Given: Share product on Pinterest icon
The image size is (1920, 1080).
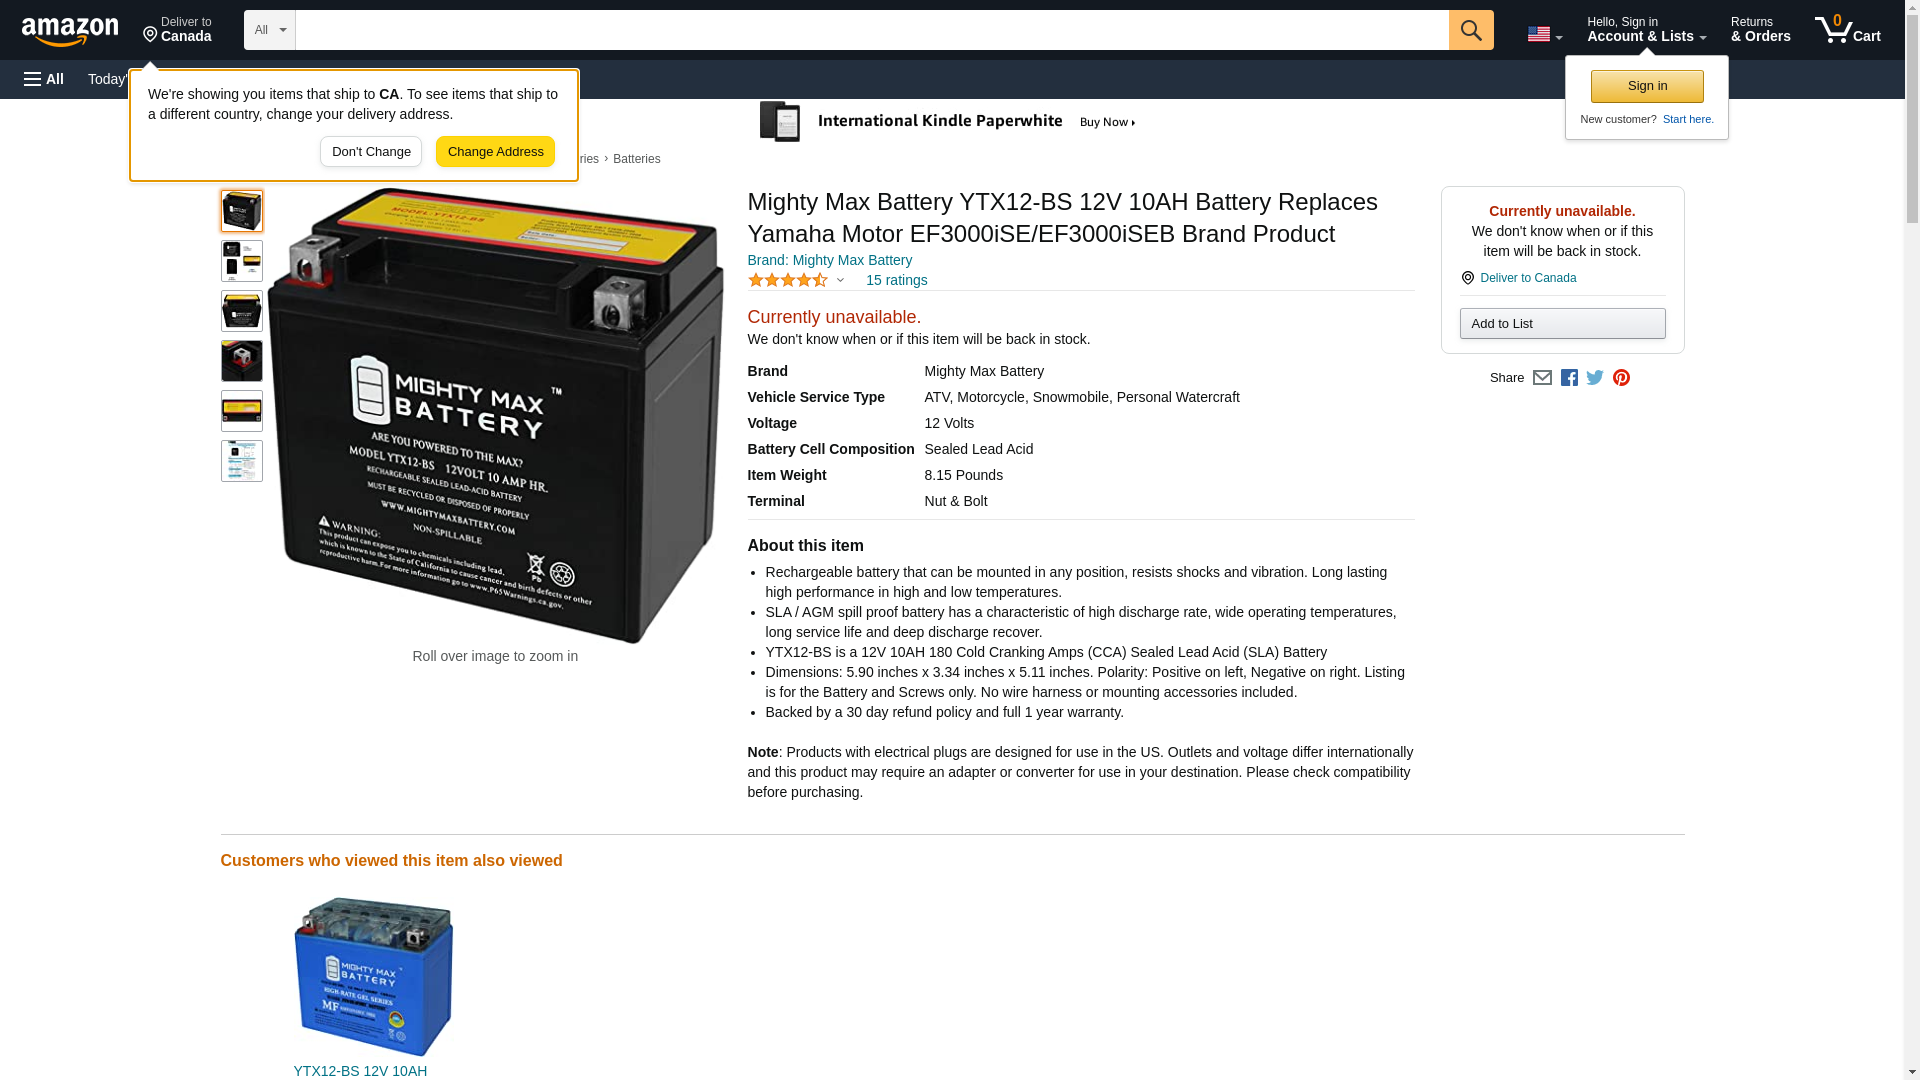Looking at the screenshot, I should pyautogui.click(x=1621, y=378).
